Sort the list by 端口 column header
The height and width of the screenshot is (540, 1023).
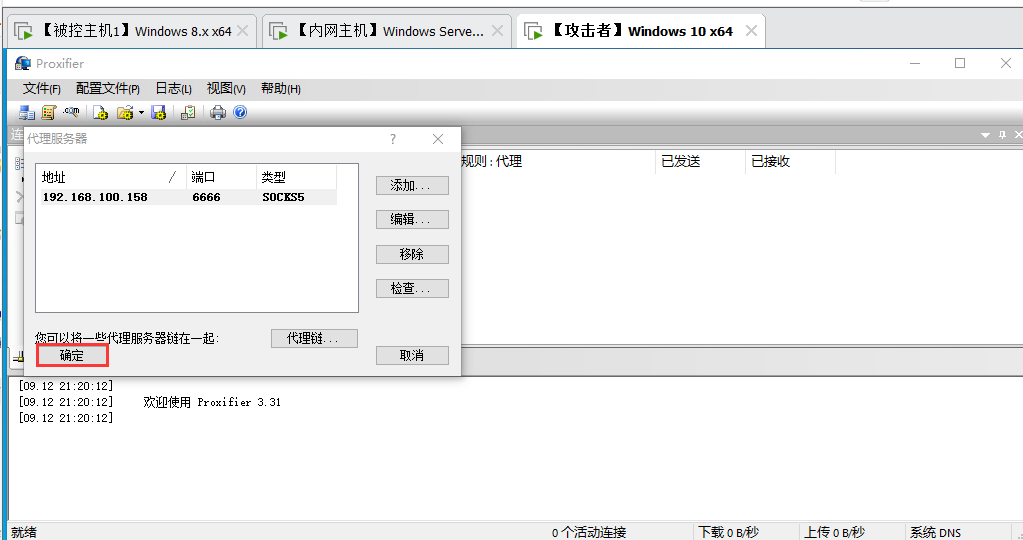220,177
